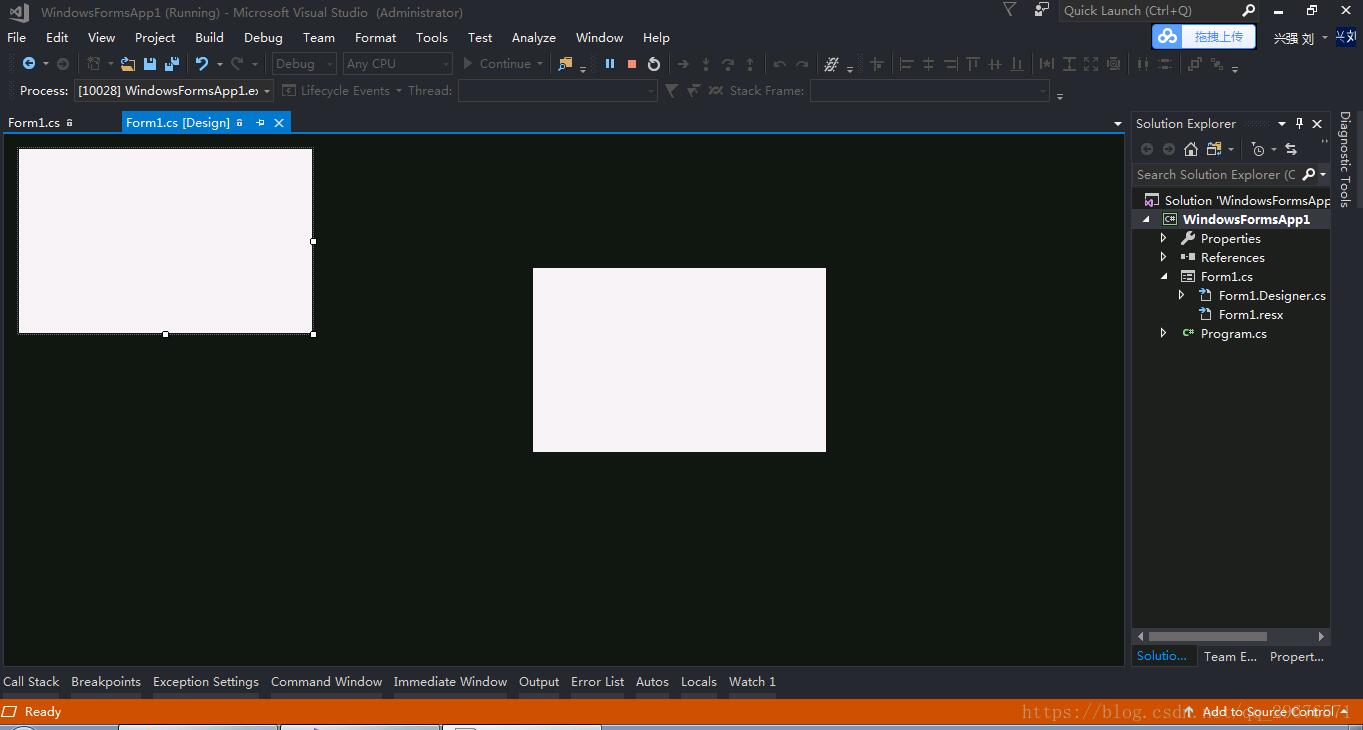The width and height of the screenshot is (1363, 730).
Task: Open the Error List window tab
Action: point(597,681)
